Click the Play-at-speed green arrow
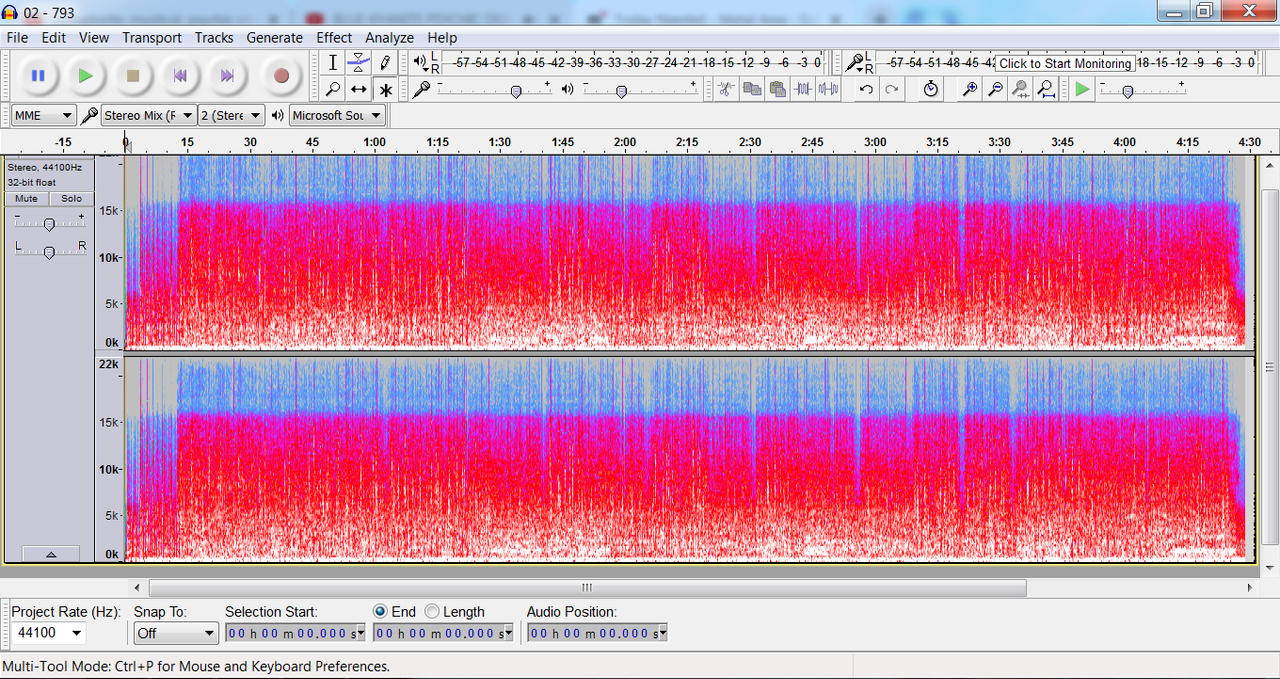 (1083, 89)
